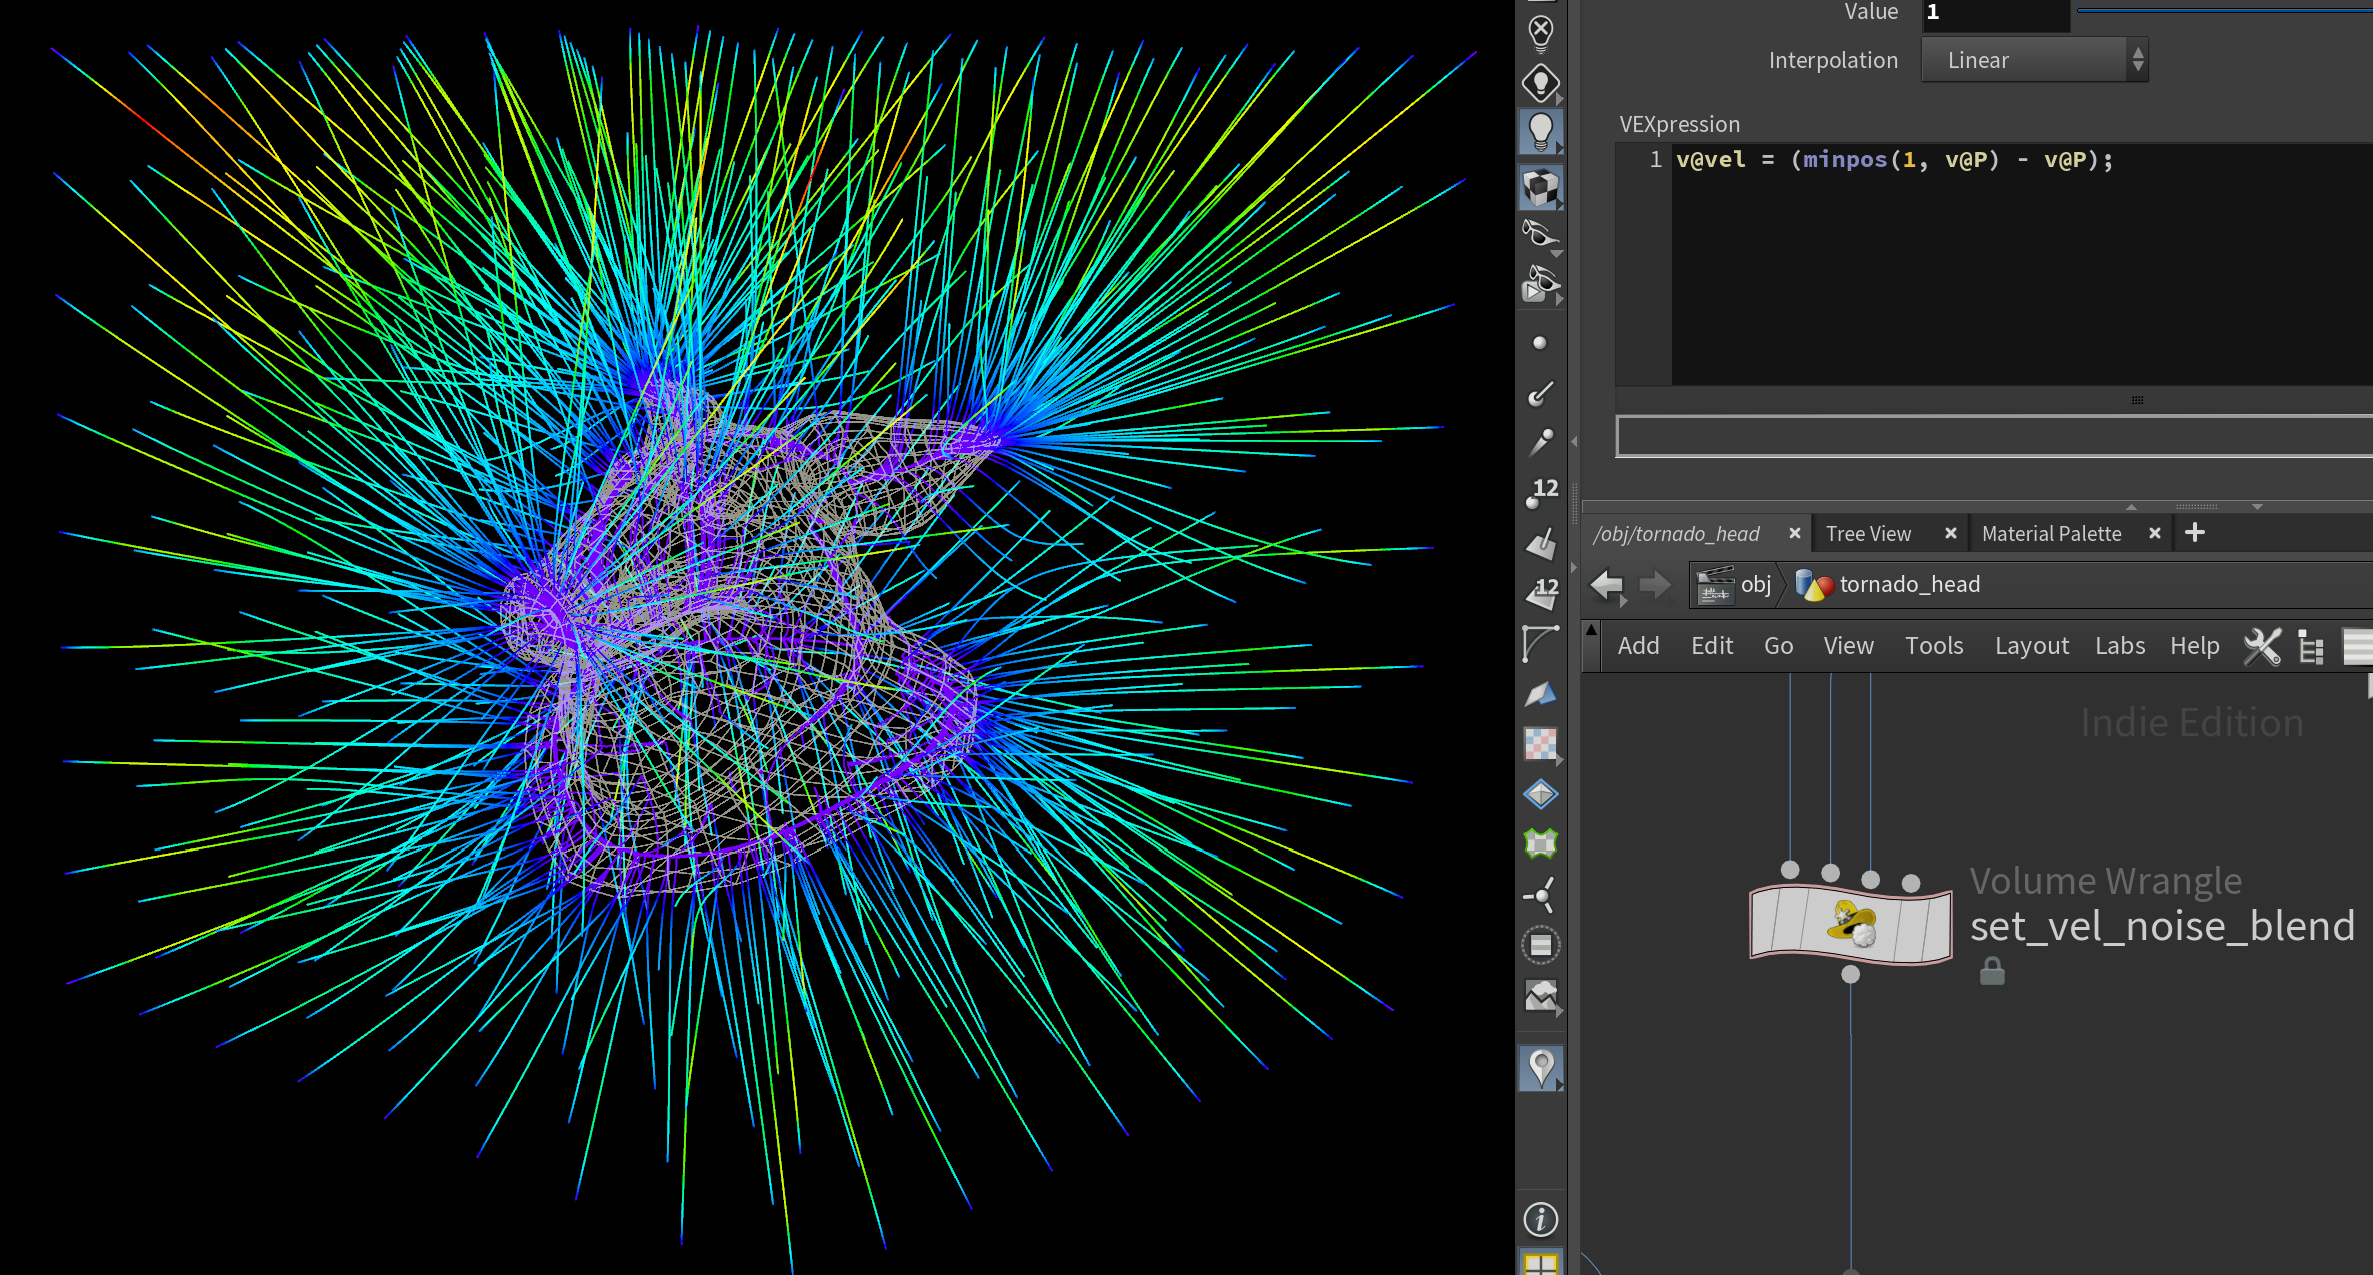Viewport: 2373px width, 1275px height.
Task: Click the disable lighting crossed-bulb icon
Action: point(1541,32)
